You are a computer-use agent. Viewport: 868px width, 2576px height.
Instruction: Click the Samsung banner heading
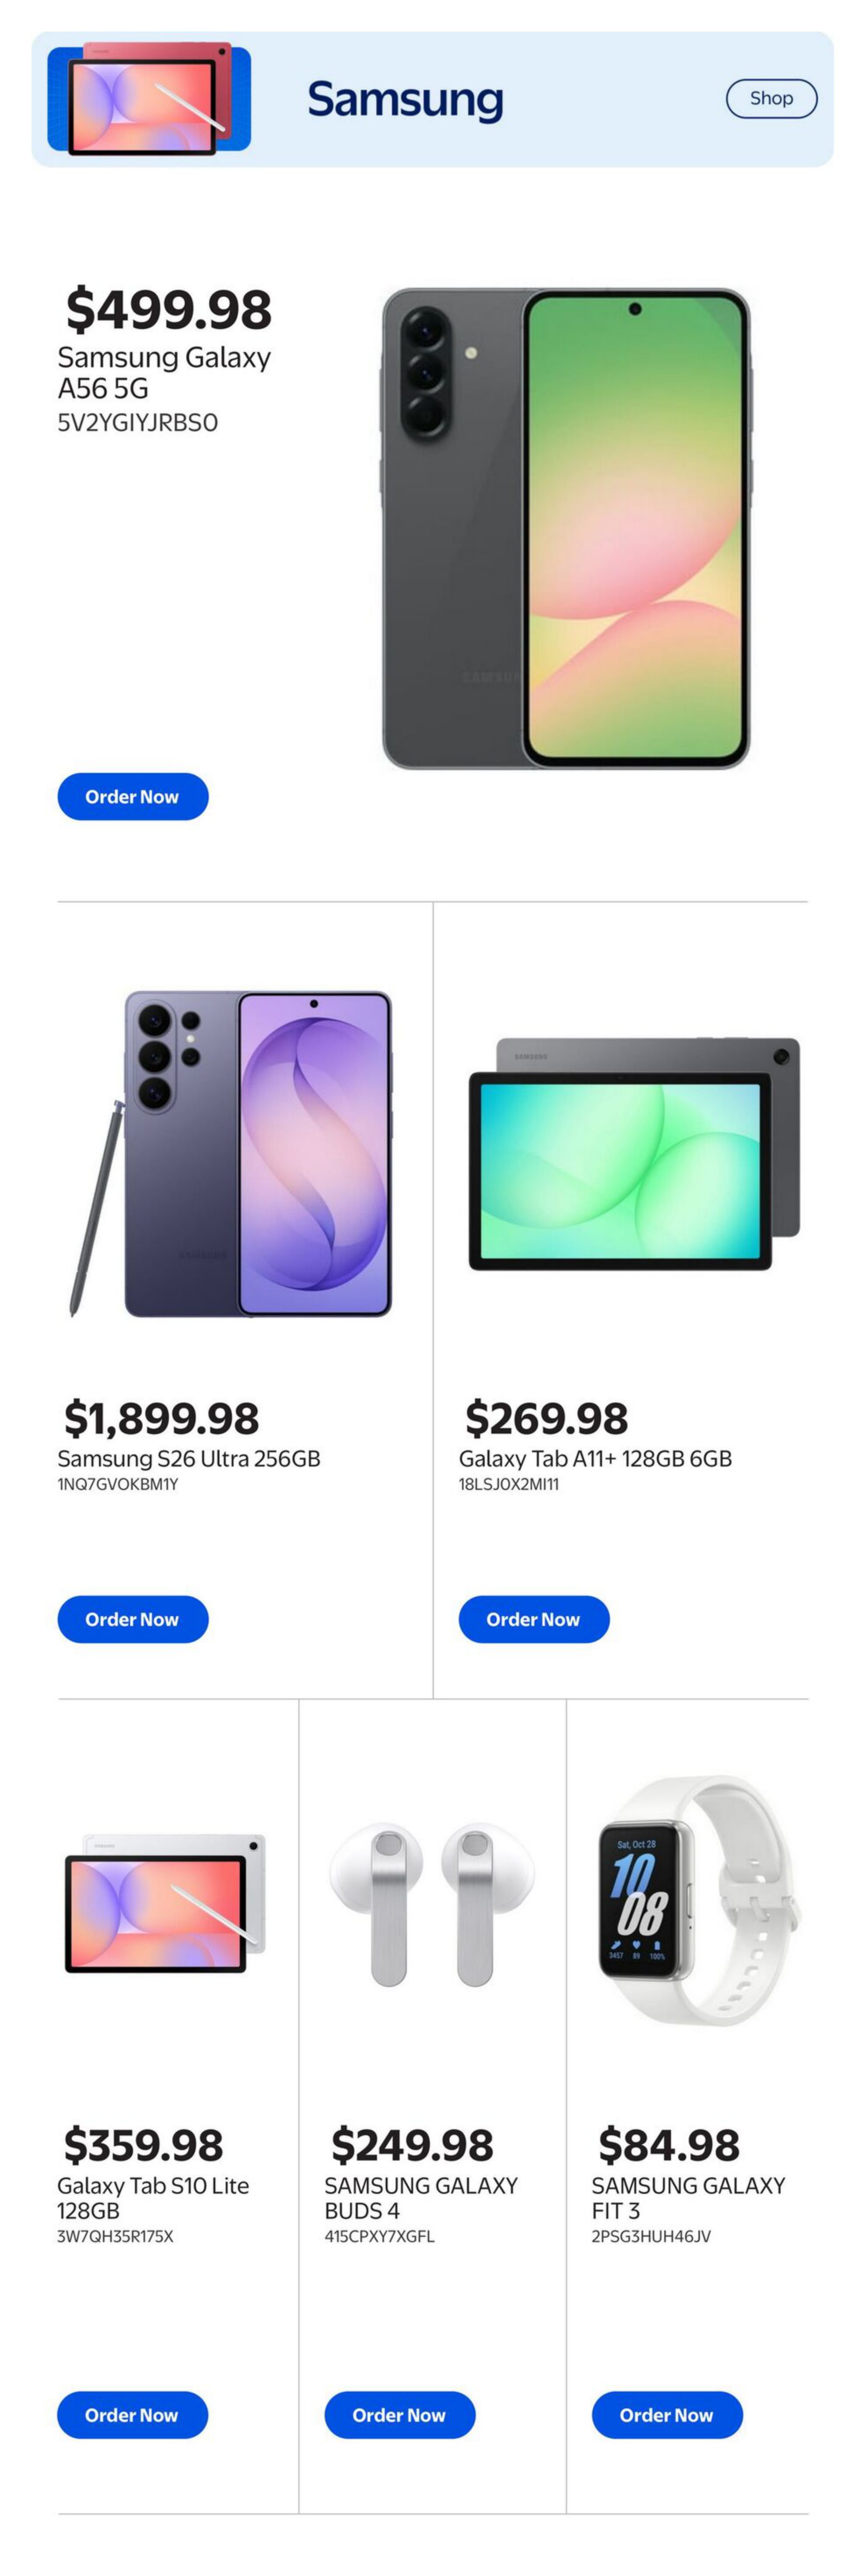tap(405, 100)
